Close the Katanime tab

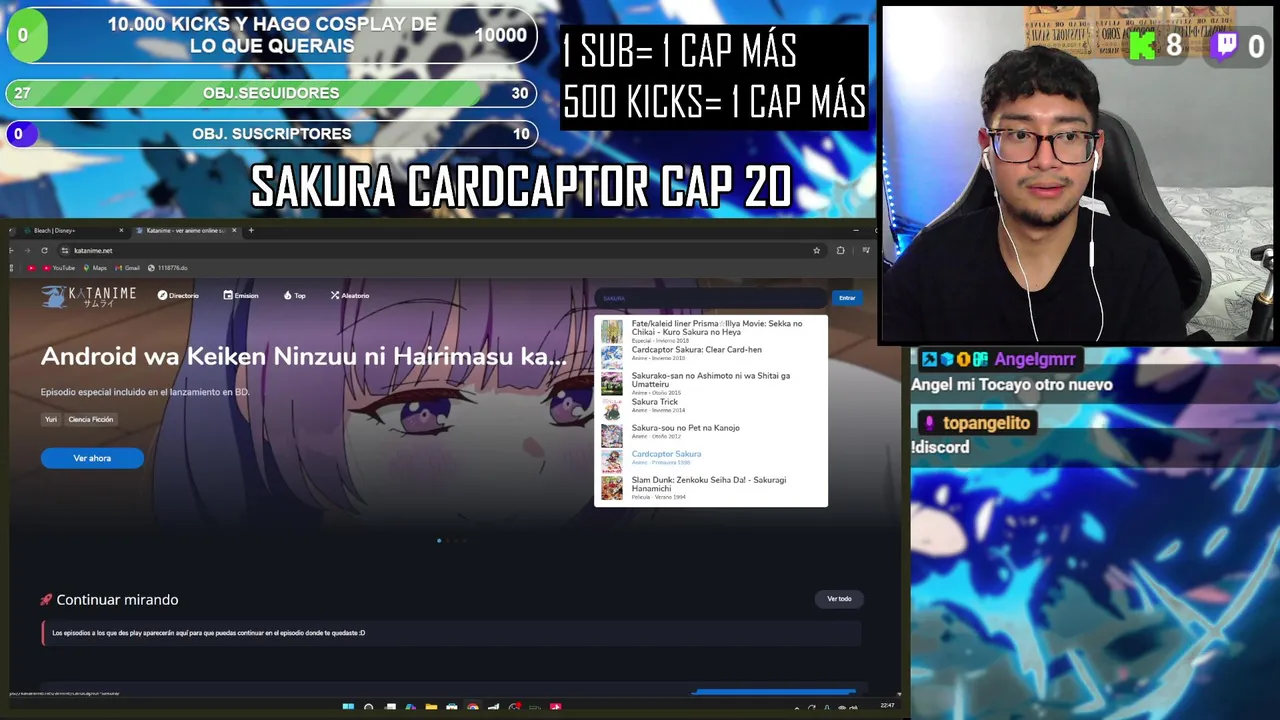(x=234, y=231)
